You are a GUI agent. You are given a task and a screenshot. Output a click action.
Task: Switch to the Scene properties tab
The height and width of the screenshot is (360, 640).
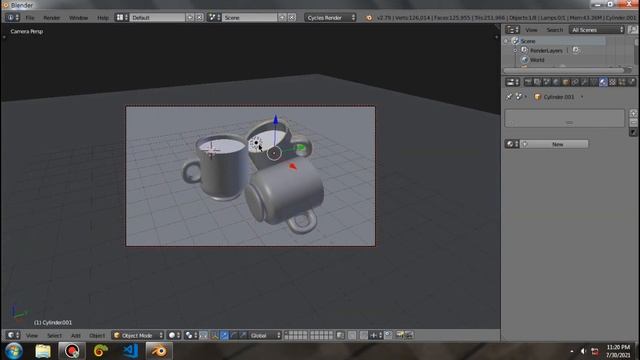547,82
